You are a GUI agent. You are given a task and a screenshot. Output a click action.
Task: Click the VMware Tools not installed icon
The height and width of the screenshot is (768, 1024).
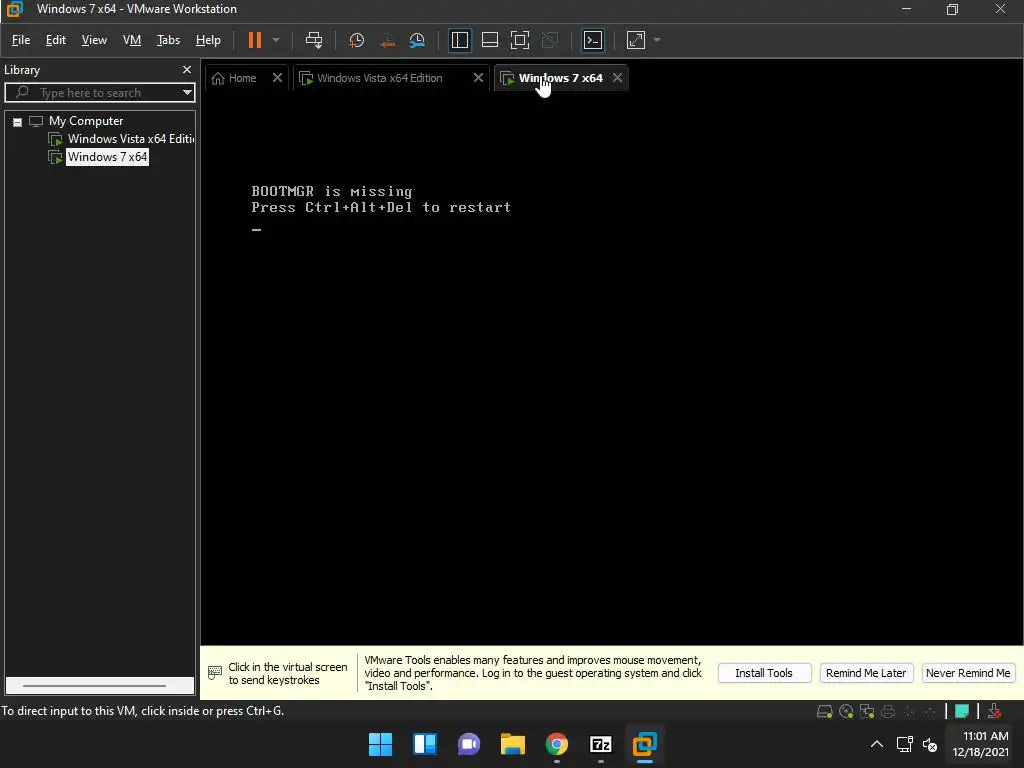click(995, 711)
